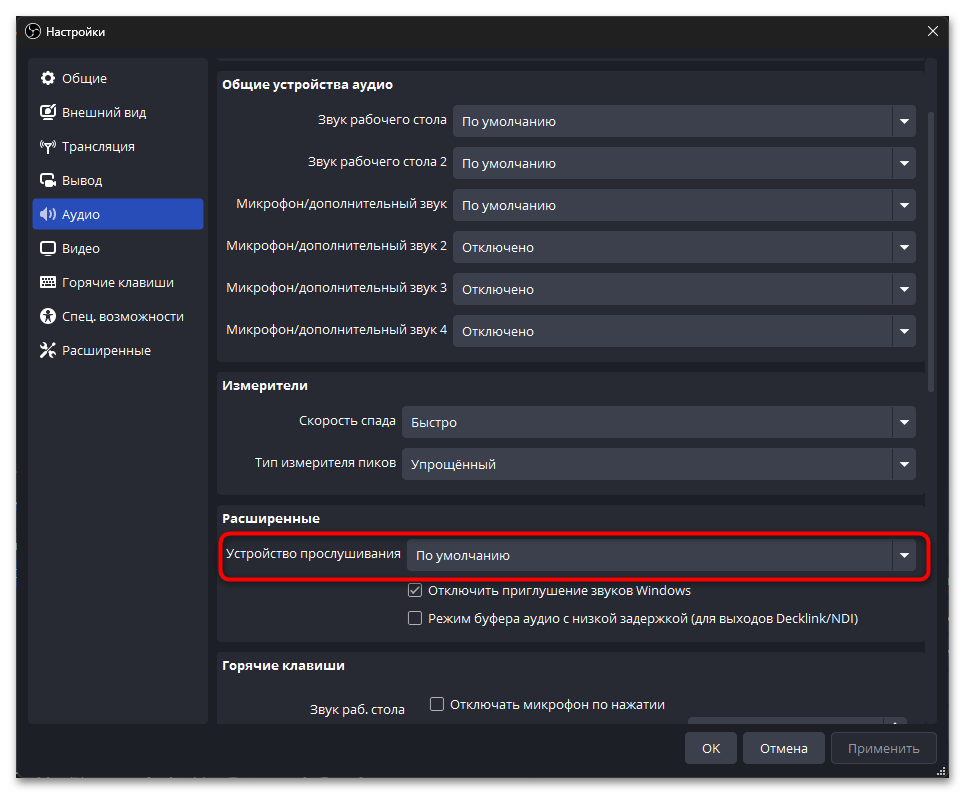Viewport: 965px width, 794px height.
Task: Expand the Микрофон/дополнительный звук 2 dropdown
Action: [684, 247]
